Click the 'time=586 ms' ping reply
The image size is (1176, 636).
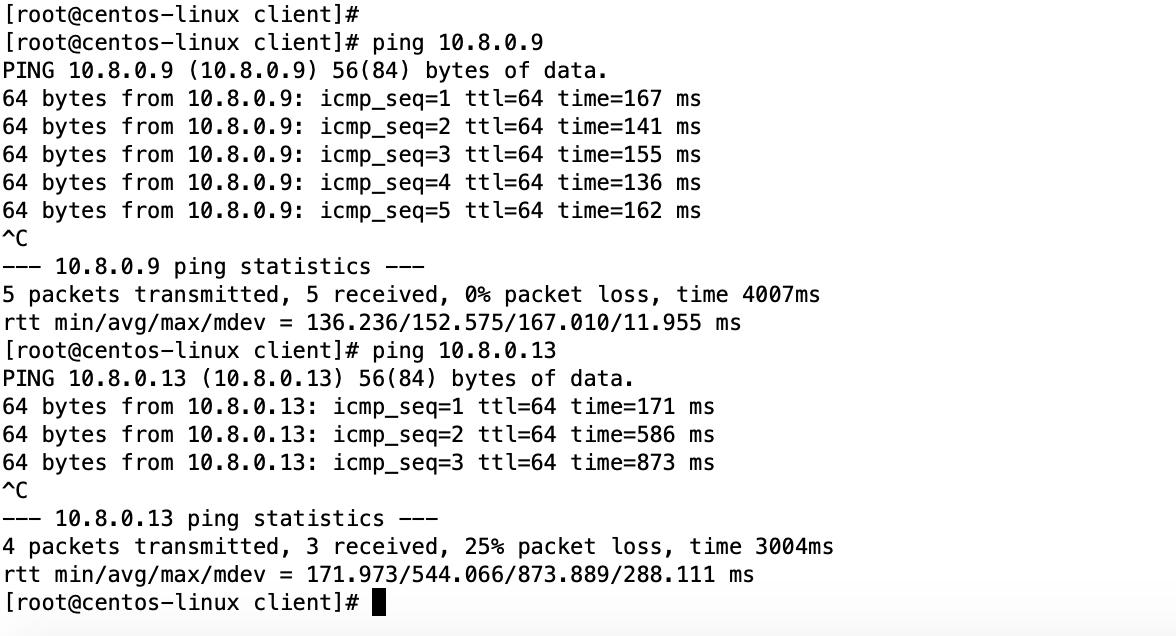click(x=642, y=435)
